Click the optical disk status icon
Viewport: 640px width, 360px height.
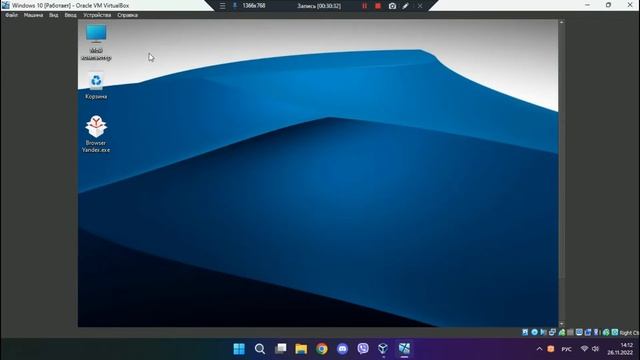(x=534, y=332)
